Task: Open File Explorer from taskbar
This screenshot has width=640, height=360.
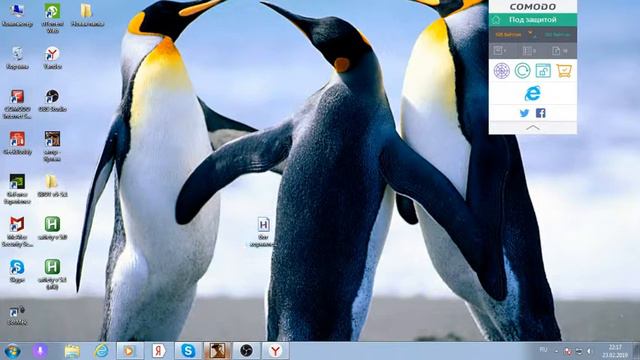Action: click(72, 351)
